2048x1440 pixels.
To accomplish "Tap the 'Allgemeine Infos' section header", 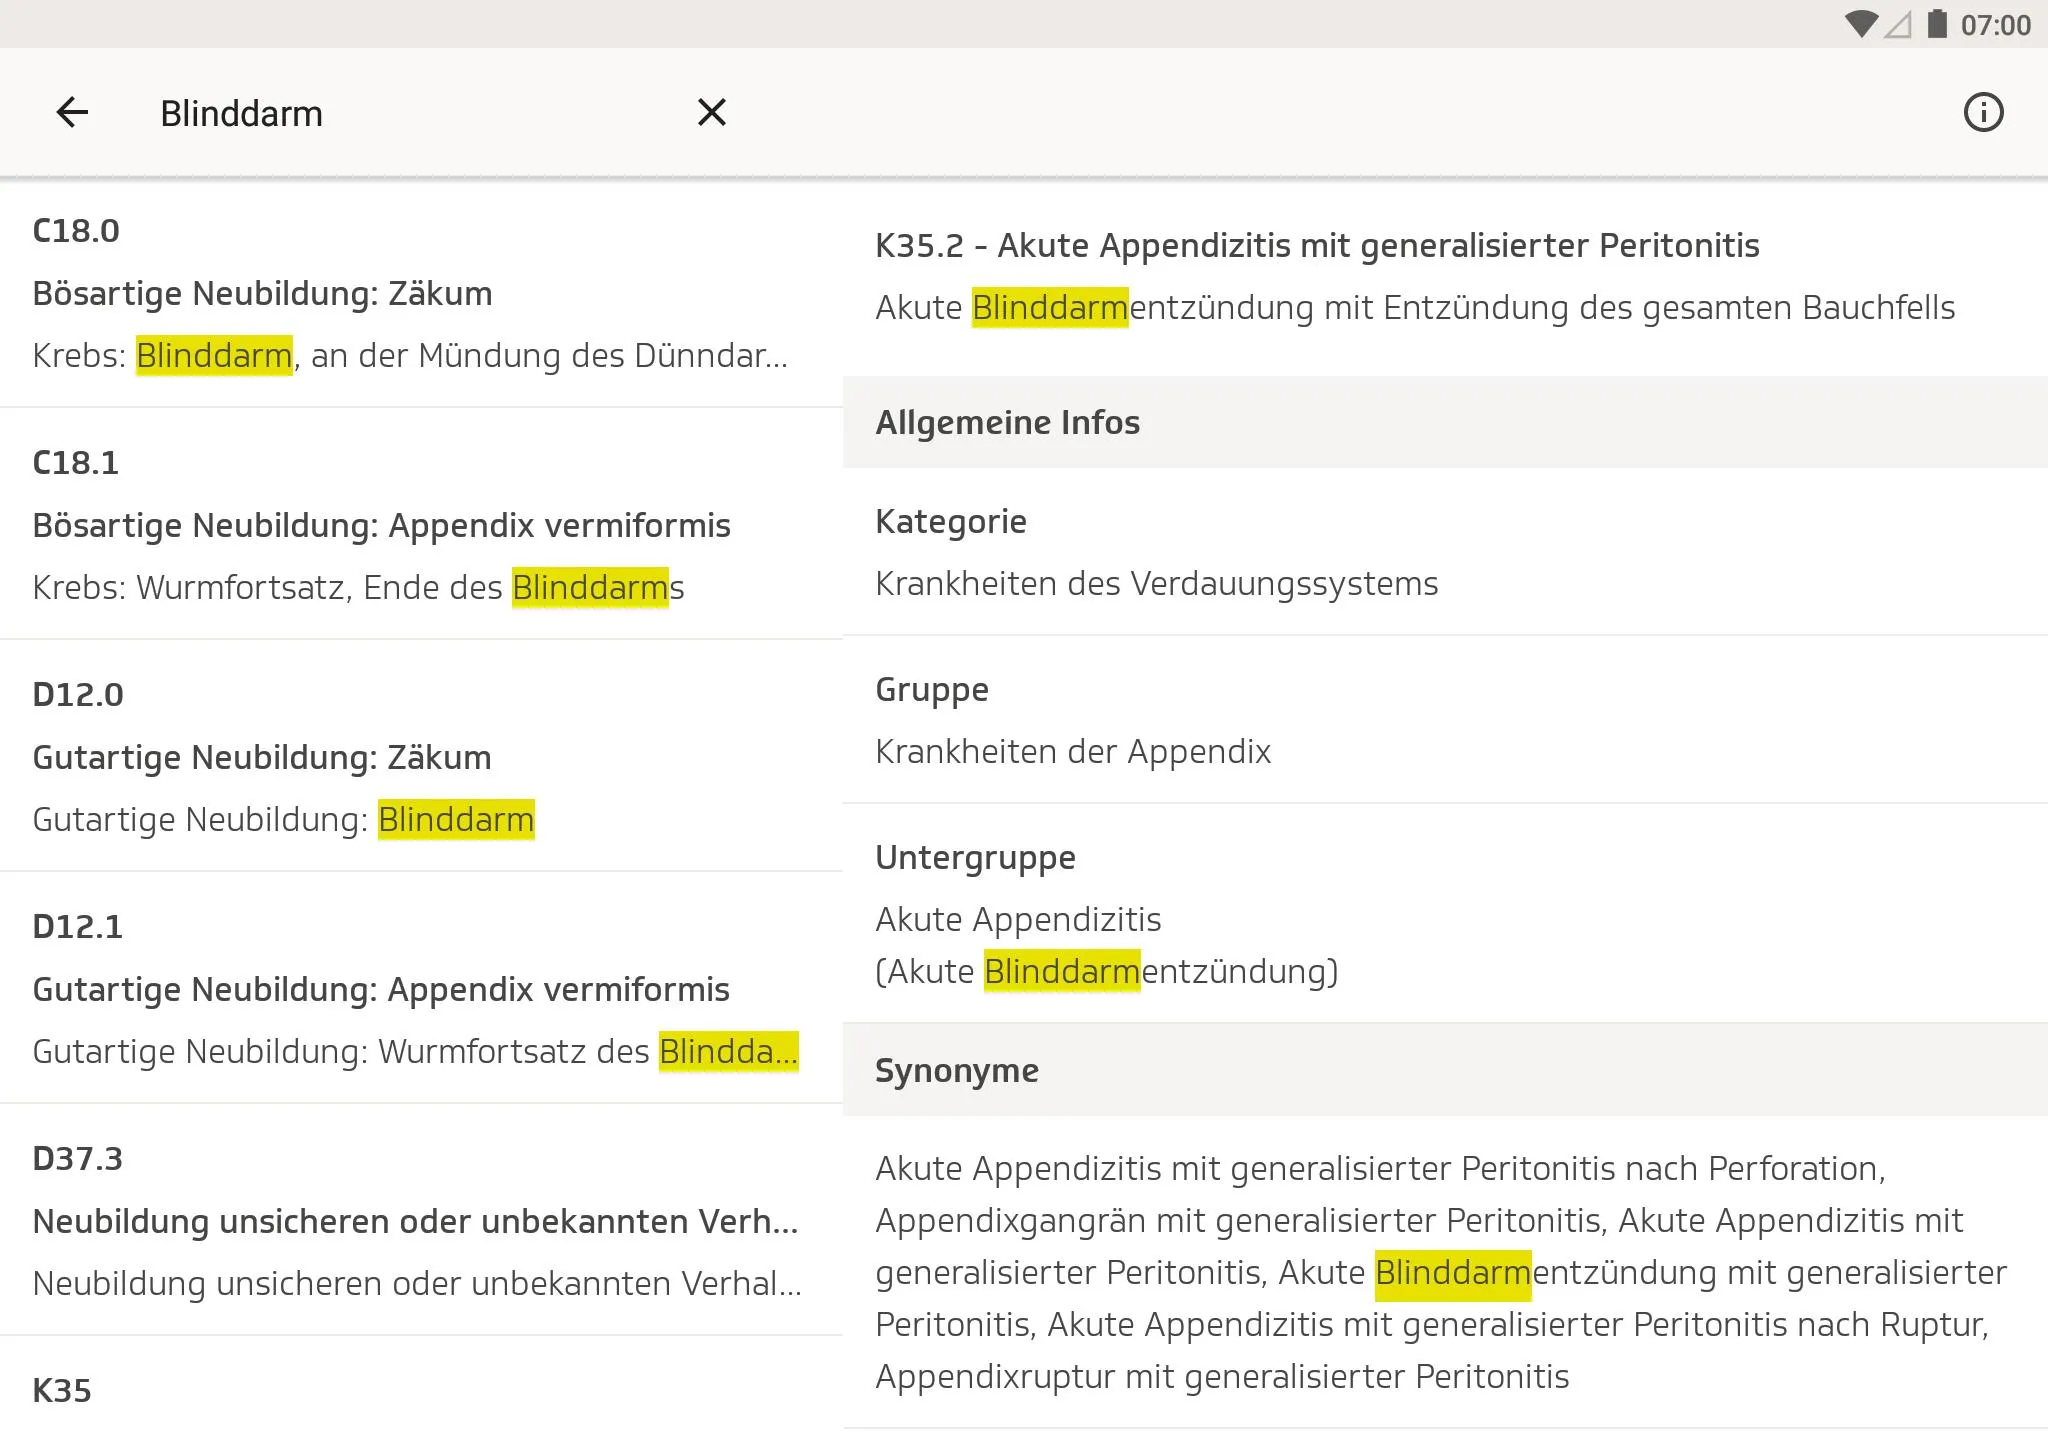I will tap(1445, 422).
